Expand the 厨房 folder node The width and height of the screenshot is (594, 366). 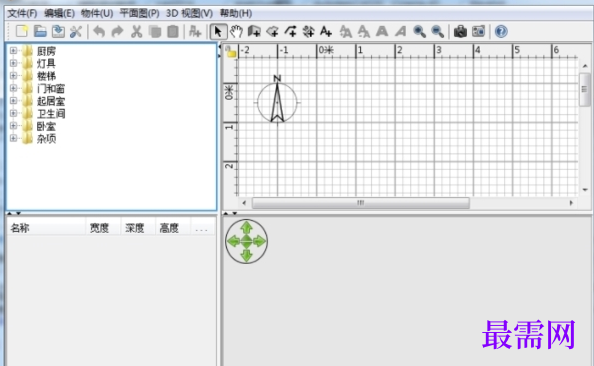[x=13, y=50]
